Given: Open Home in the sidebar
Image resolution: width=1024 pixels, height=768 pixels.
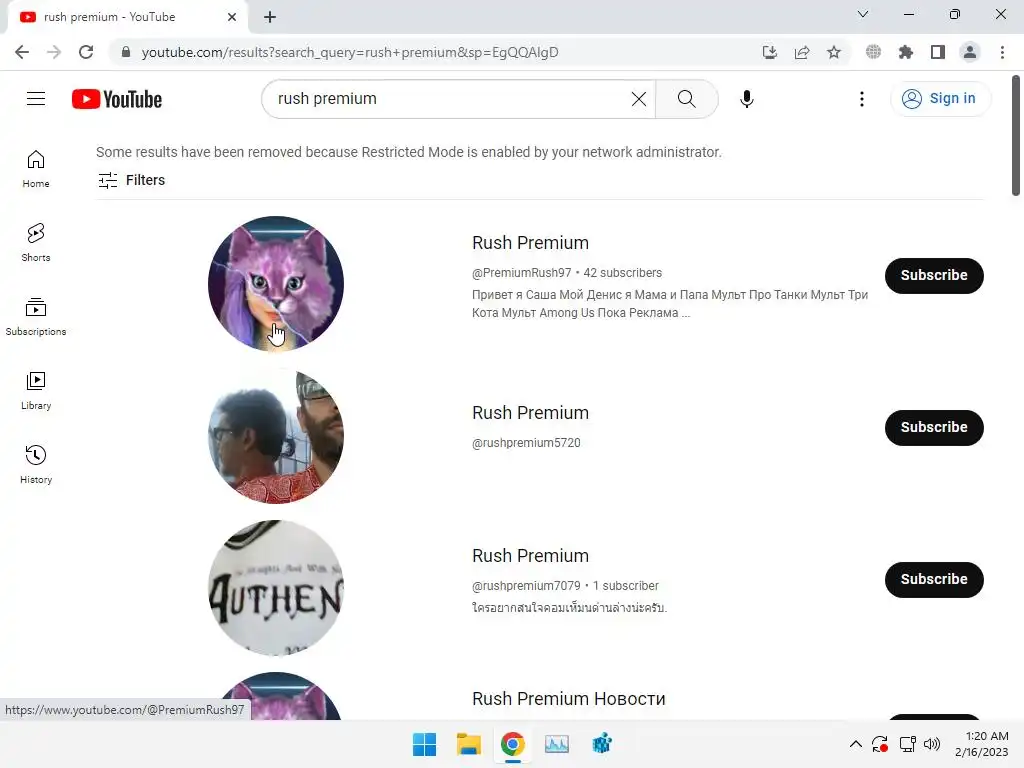Looking at the screenshot, I should (x=36, y=168).
